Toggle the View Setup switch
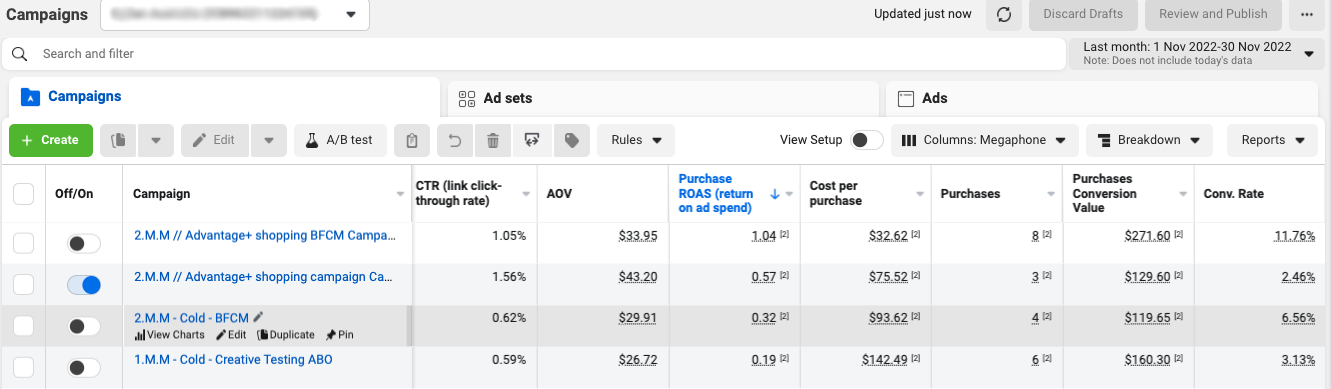This screenshot has height=389, width=1332. coord(866,140)
